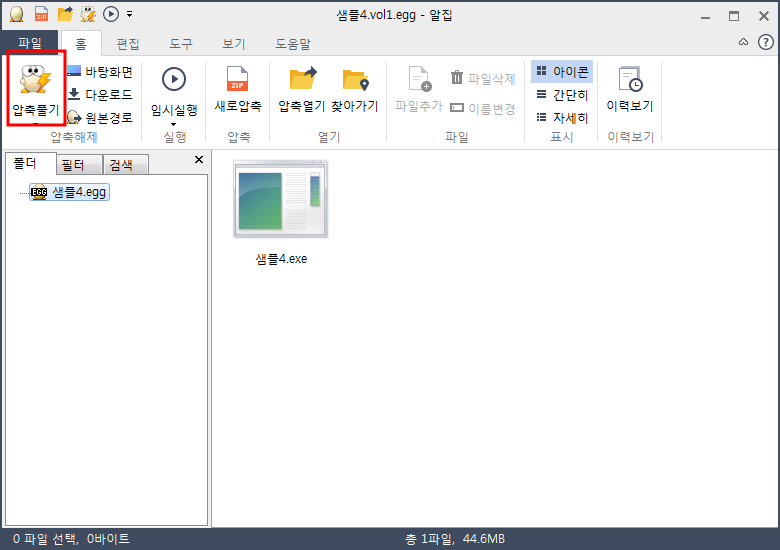Click the 압축풀기 extract button

point(35,90)
